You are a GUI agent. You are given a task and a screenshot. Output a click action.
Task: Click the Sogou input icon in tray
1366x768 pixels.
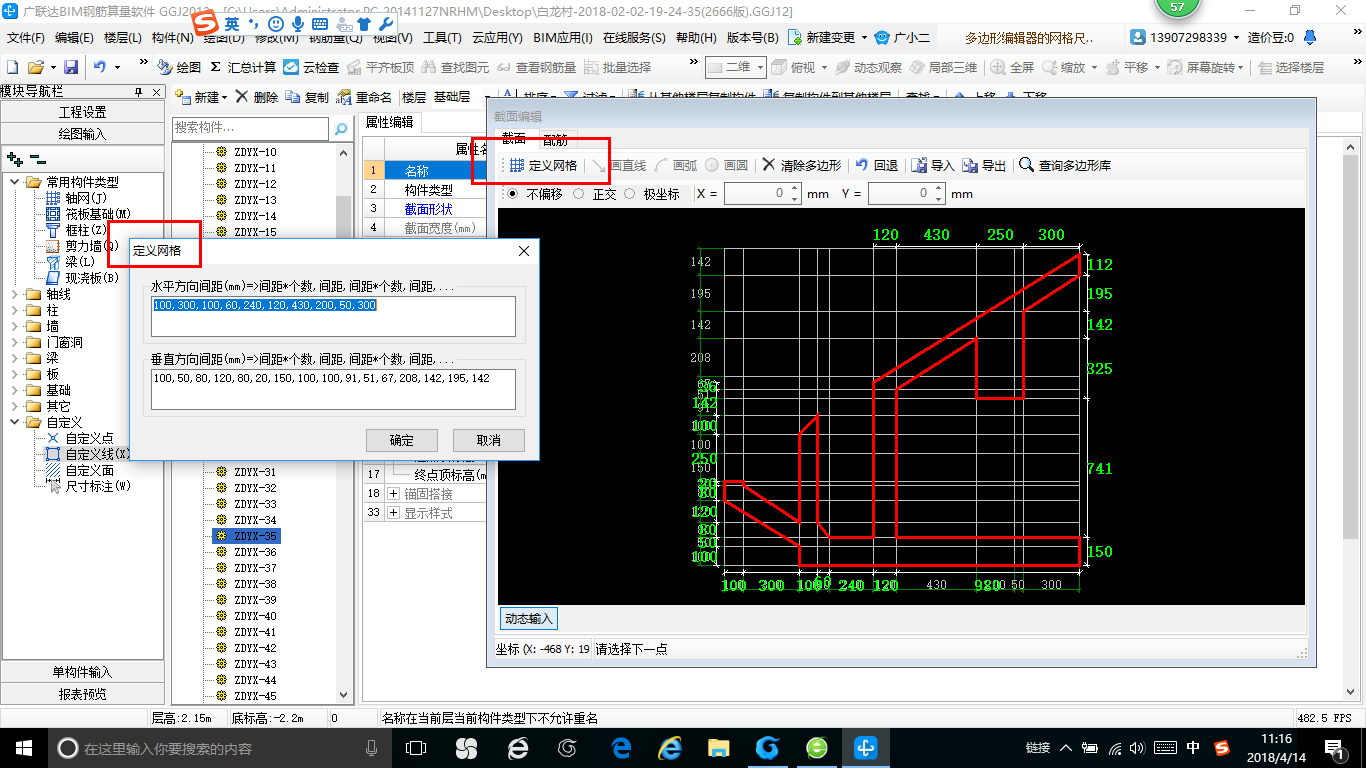(x=1221, y=747)
